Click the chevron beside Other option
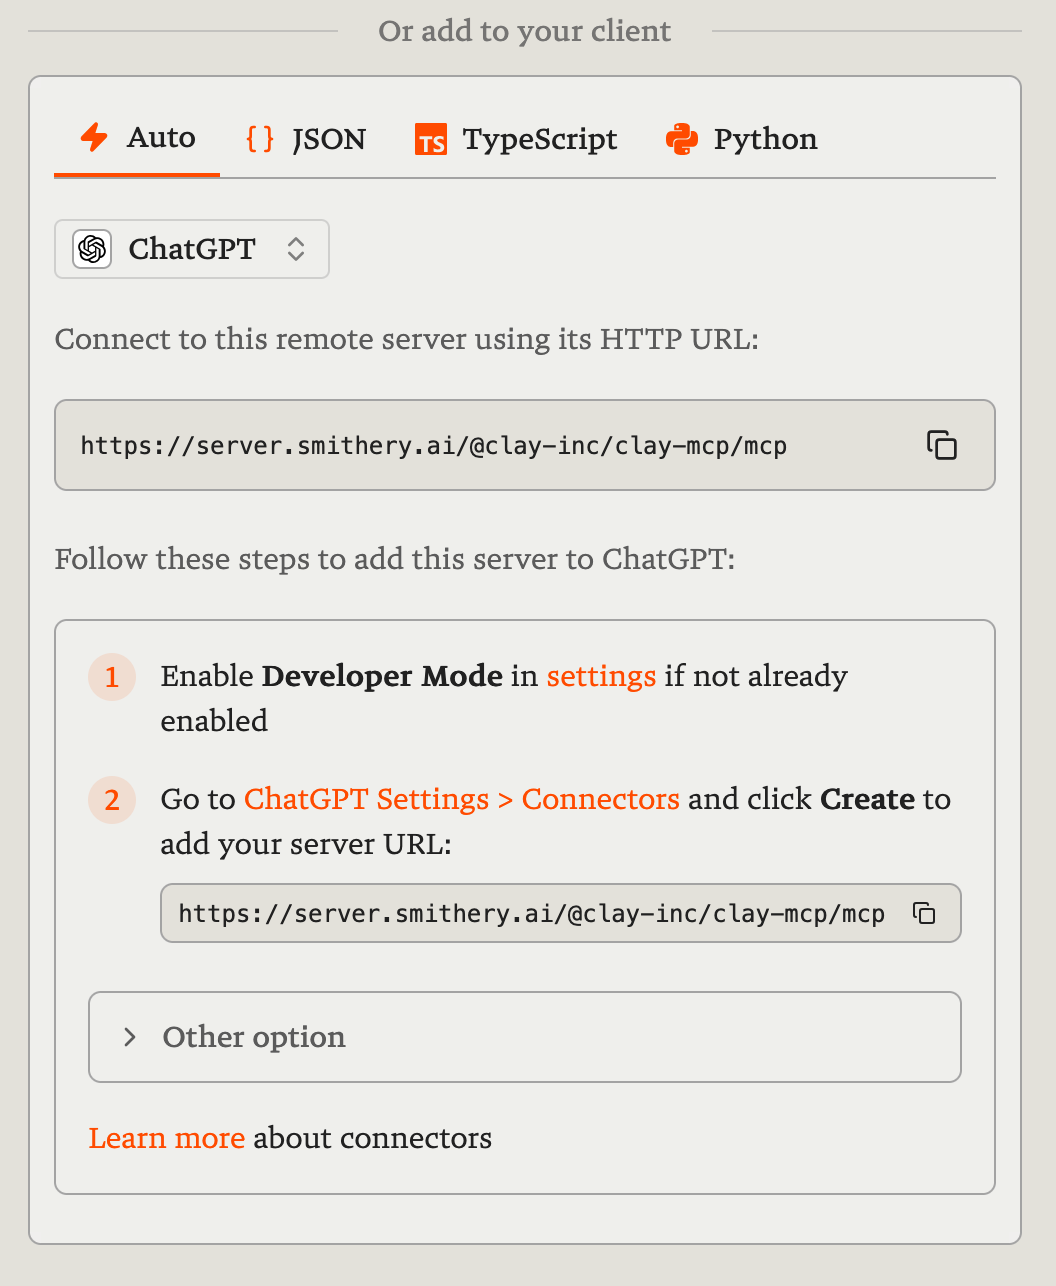 [129, 1037]
